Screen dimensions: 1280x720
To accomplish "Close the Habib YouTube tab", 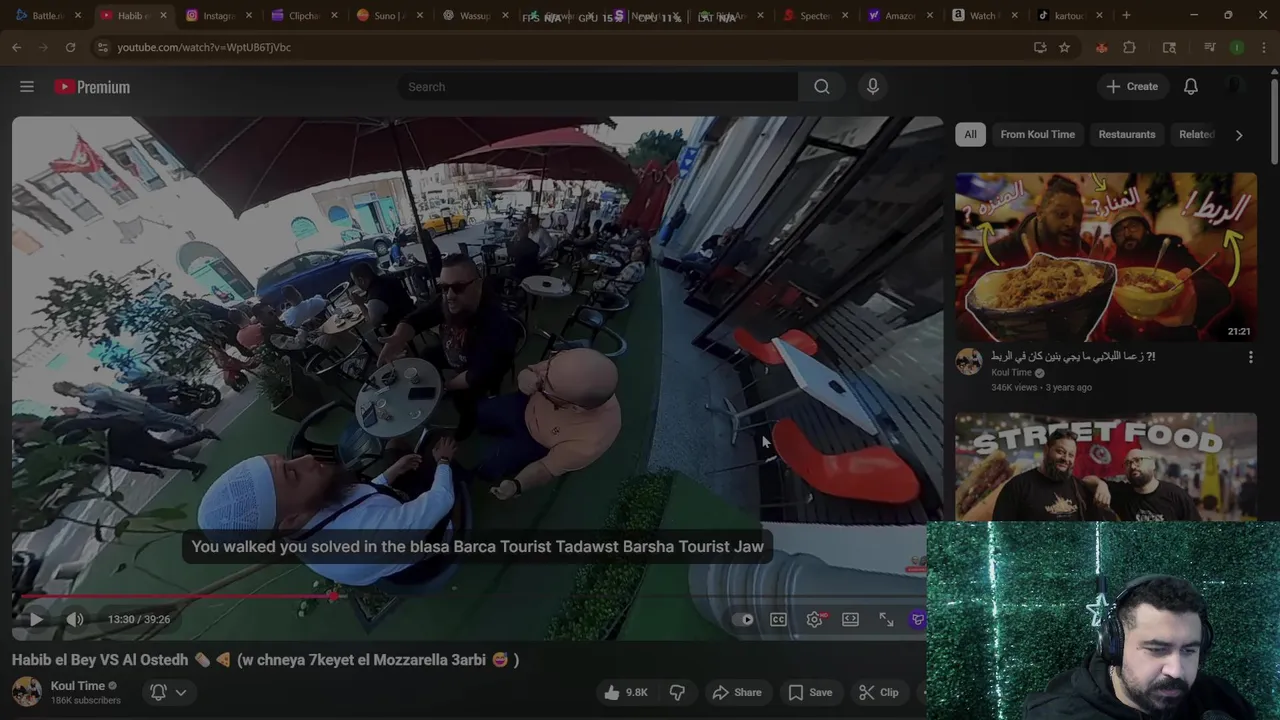I will click(163, 16).
